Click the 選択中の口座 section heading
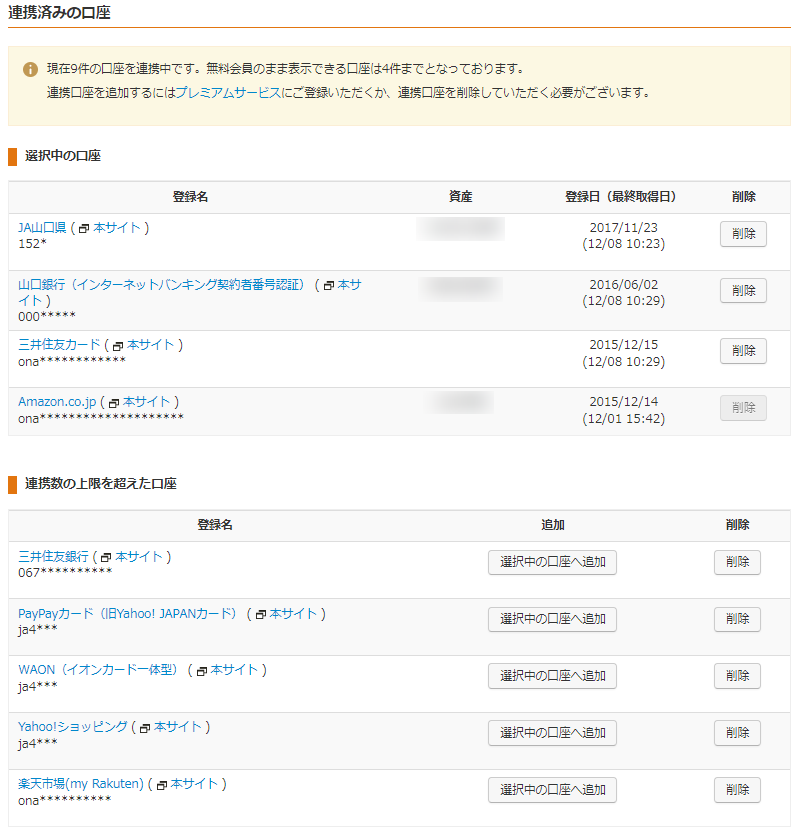 tap(62, 156)
